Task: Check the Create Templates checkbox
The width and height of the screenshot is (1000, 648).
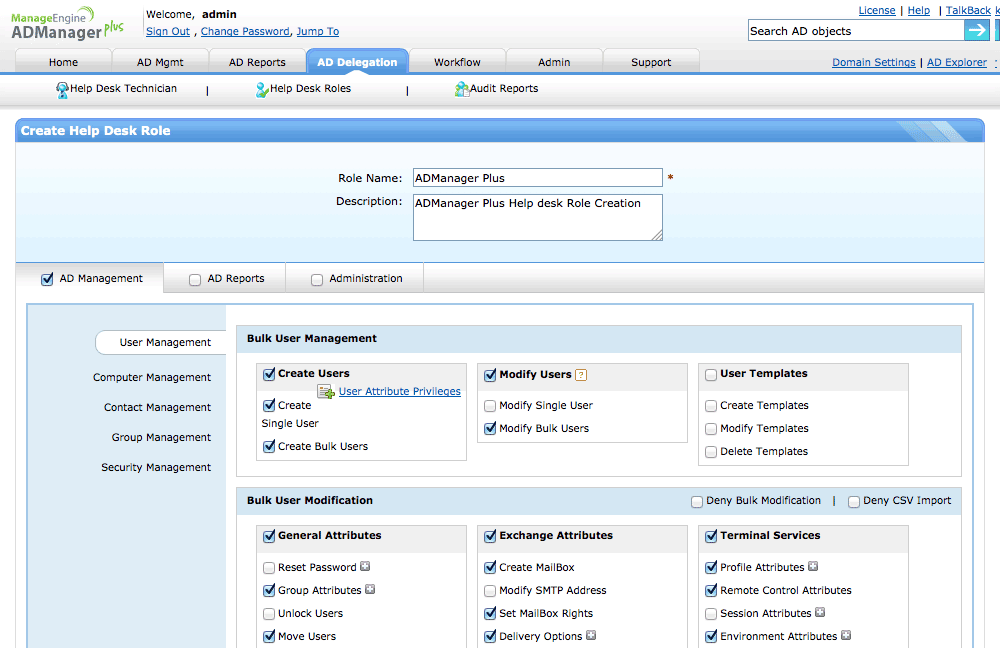Action: (x=711, y=406)
